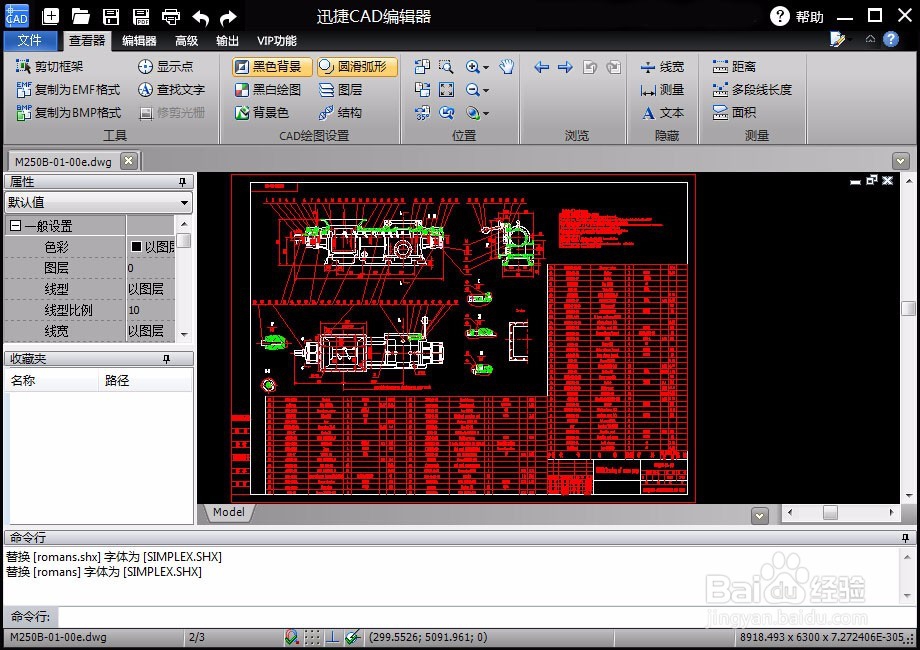Open the 图层 layers dialog
The width and height of the screenshot is (920, 650).
point(340,89)
